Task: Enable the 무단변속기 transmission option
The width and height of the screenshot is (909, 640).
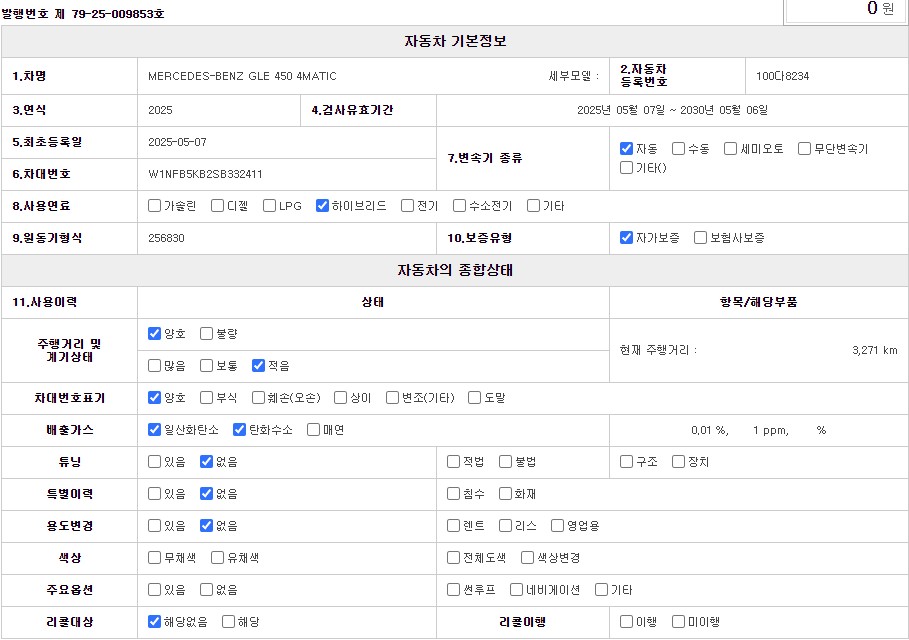Action: pyautogui.click(x=805, y=149)
